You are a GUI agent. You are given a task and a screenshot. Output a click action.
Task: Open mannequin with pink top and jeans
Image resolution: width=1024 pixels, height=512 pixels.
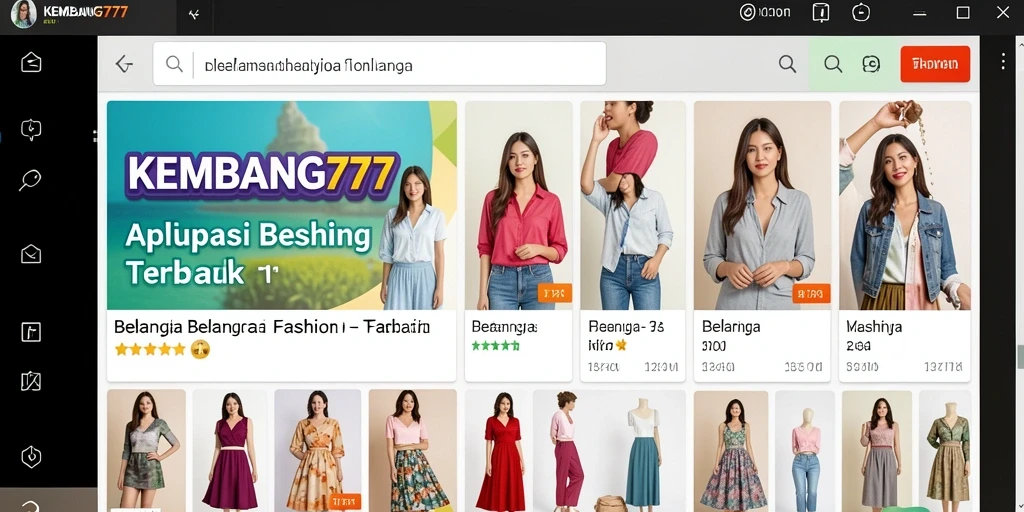coord(805,451)
